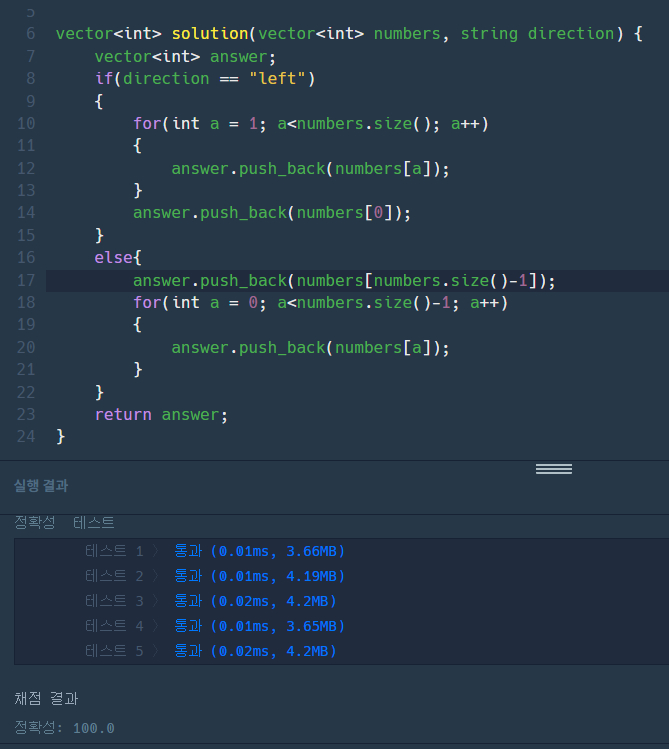Image resolution: width=669 pixels, height=749 pixels.
Task: Click the else keyword on line 16
Action: click(x=113, y=258)
